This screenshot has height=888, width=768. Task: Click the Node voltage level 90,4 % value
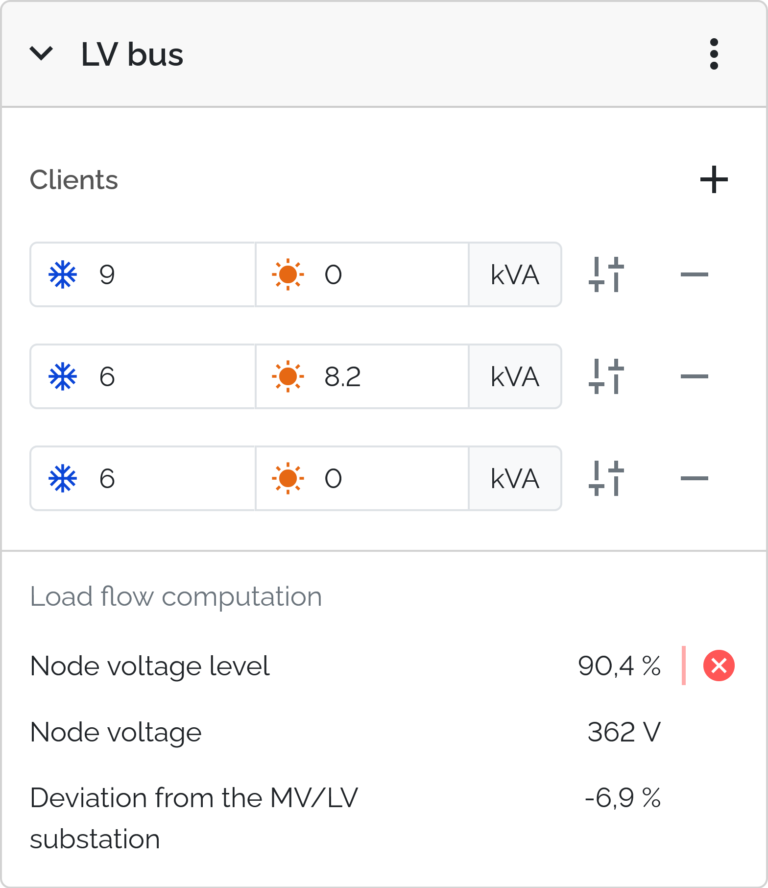(619, 666)
